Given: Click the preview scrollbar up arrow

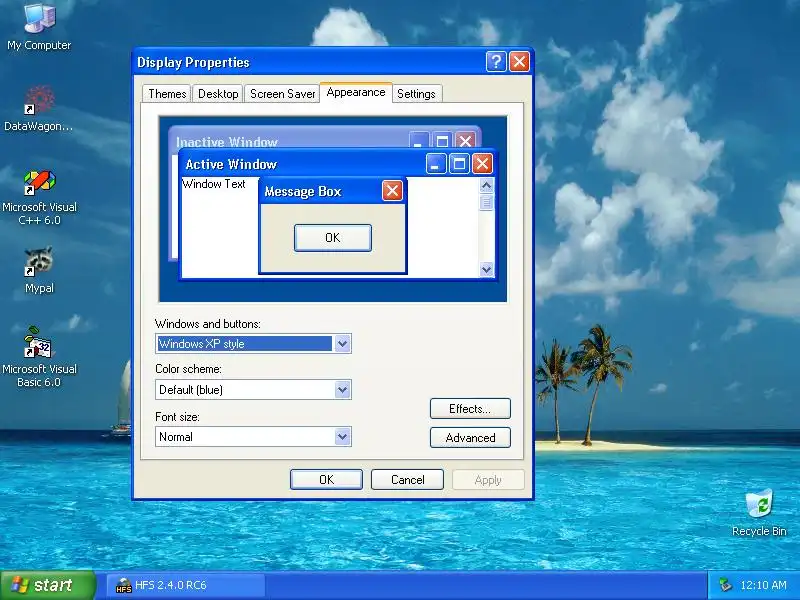Looking at the screenshot, I should click(x=486, y=185).
